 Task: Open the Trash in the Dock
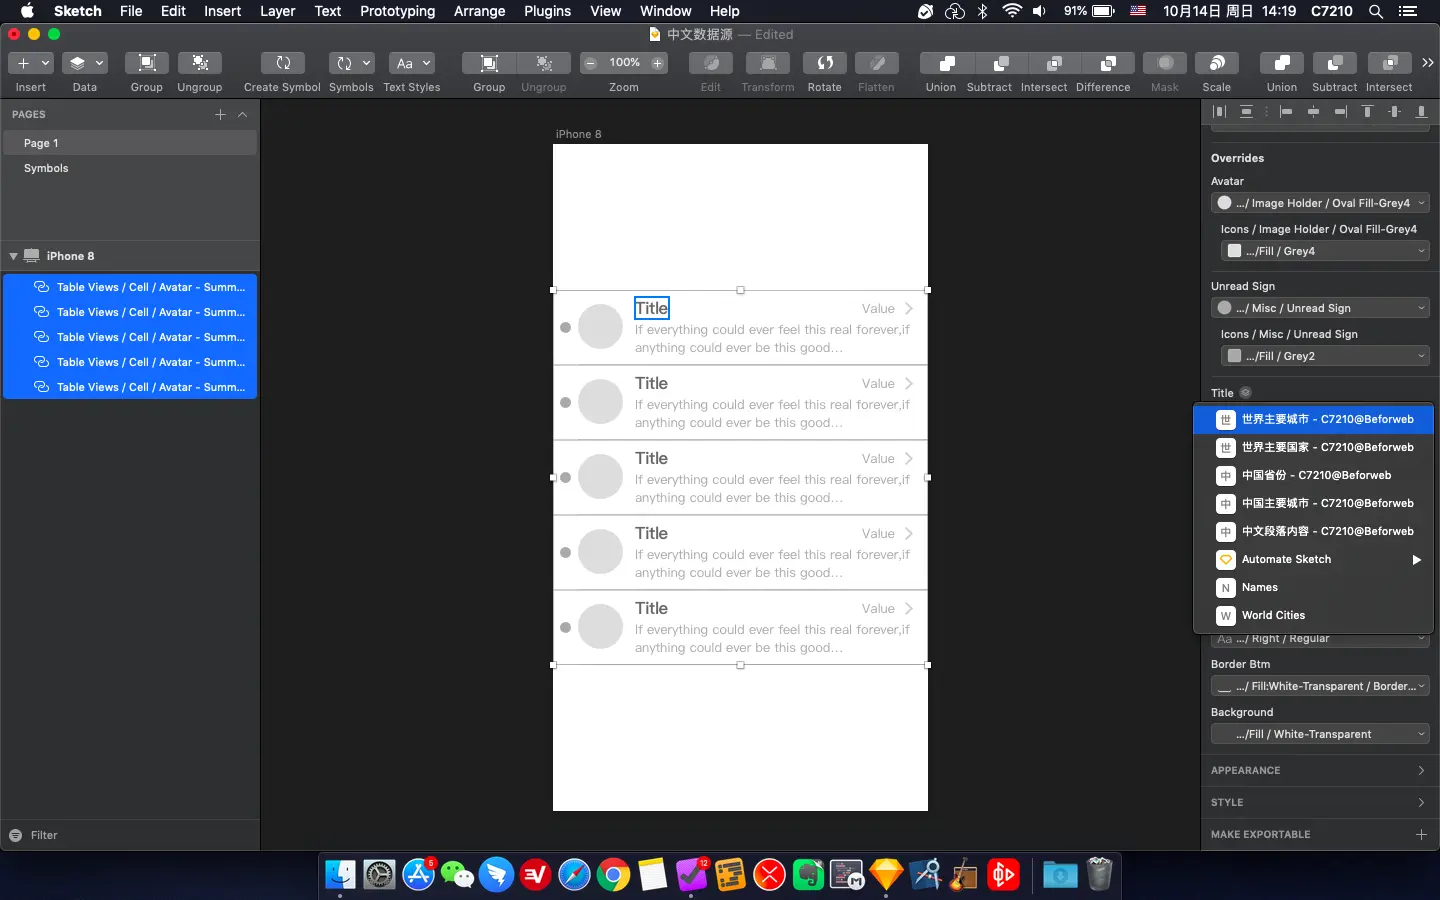[1099, 874]
